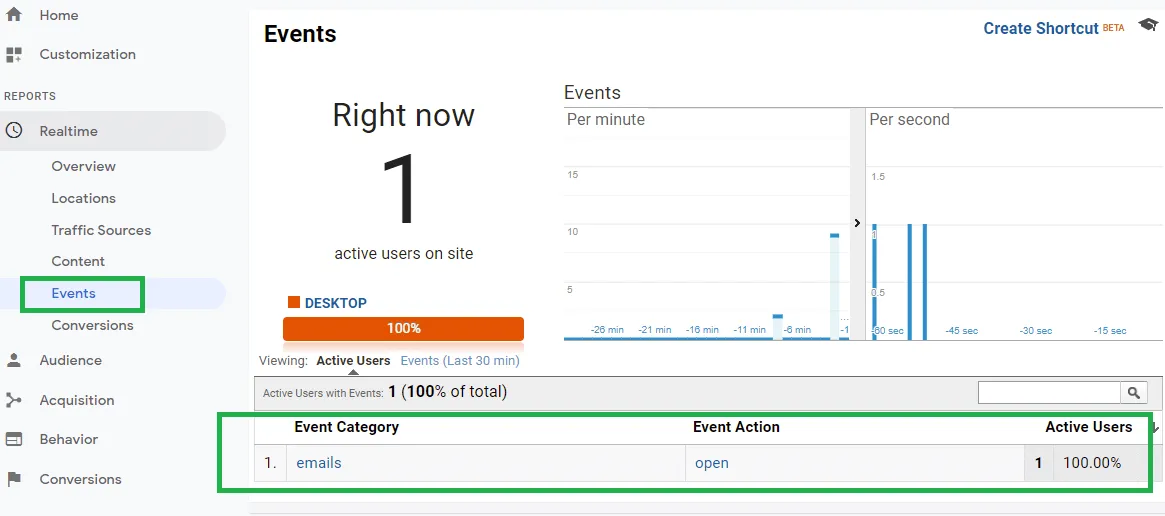Screen dimensions: 1165x516
Task: Expand the main Conversions reports section
Action: point(80,479)
